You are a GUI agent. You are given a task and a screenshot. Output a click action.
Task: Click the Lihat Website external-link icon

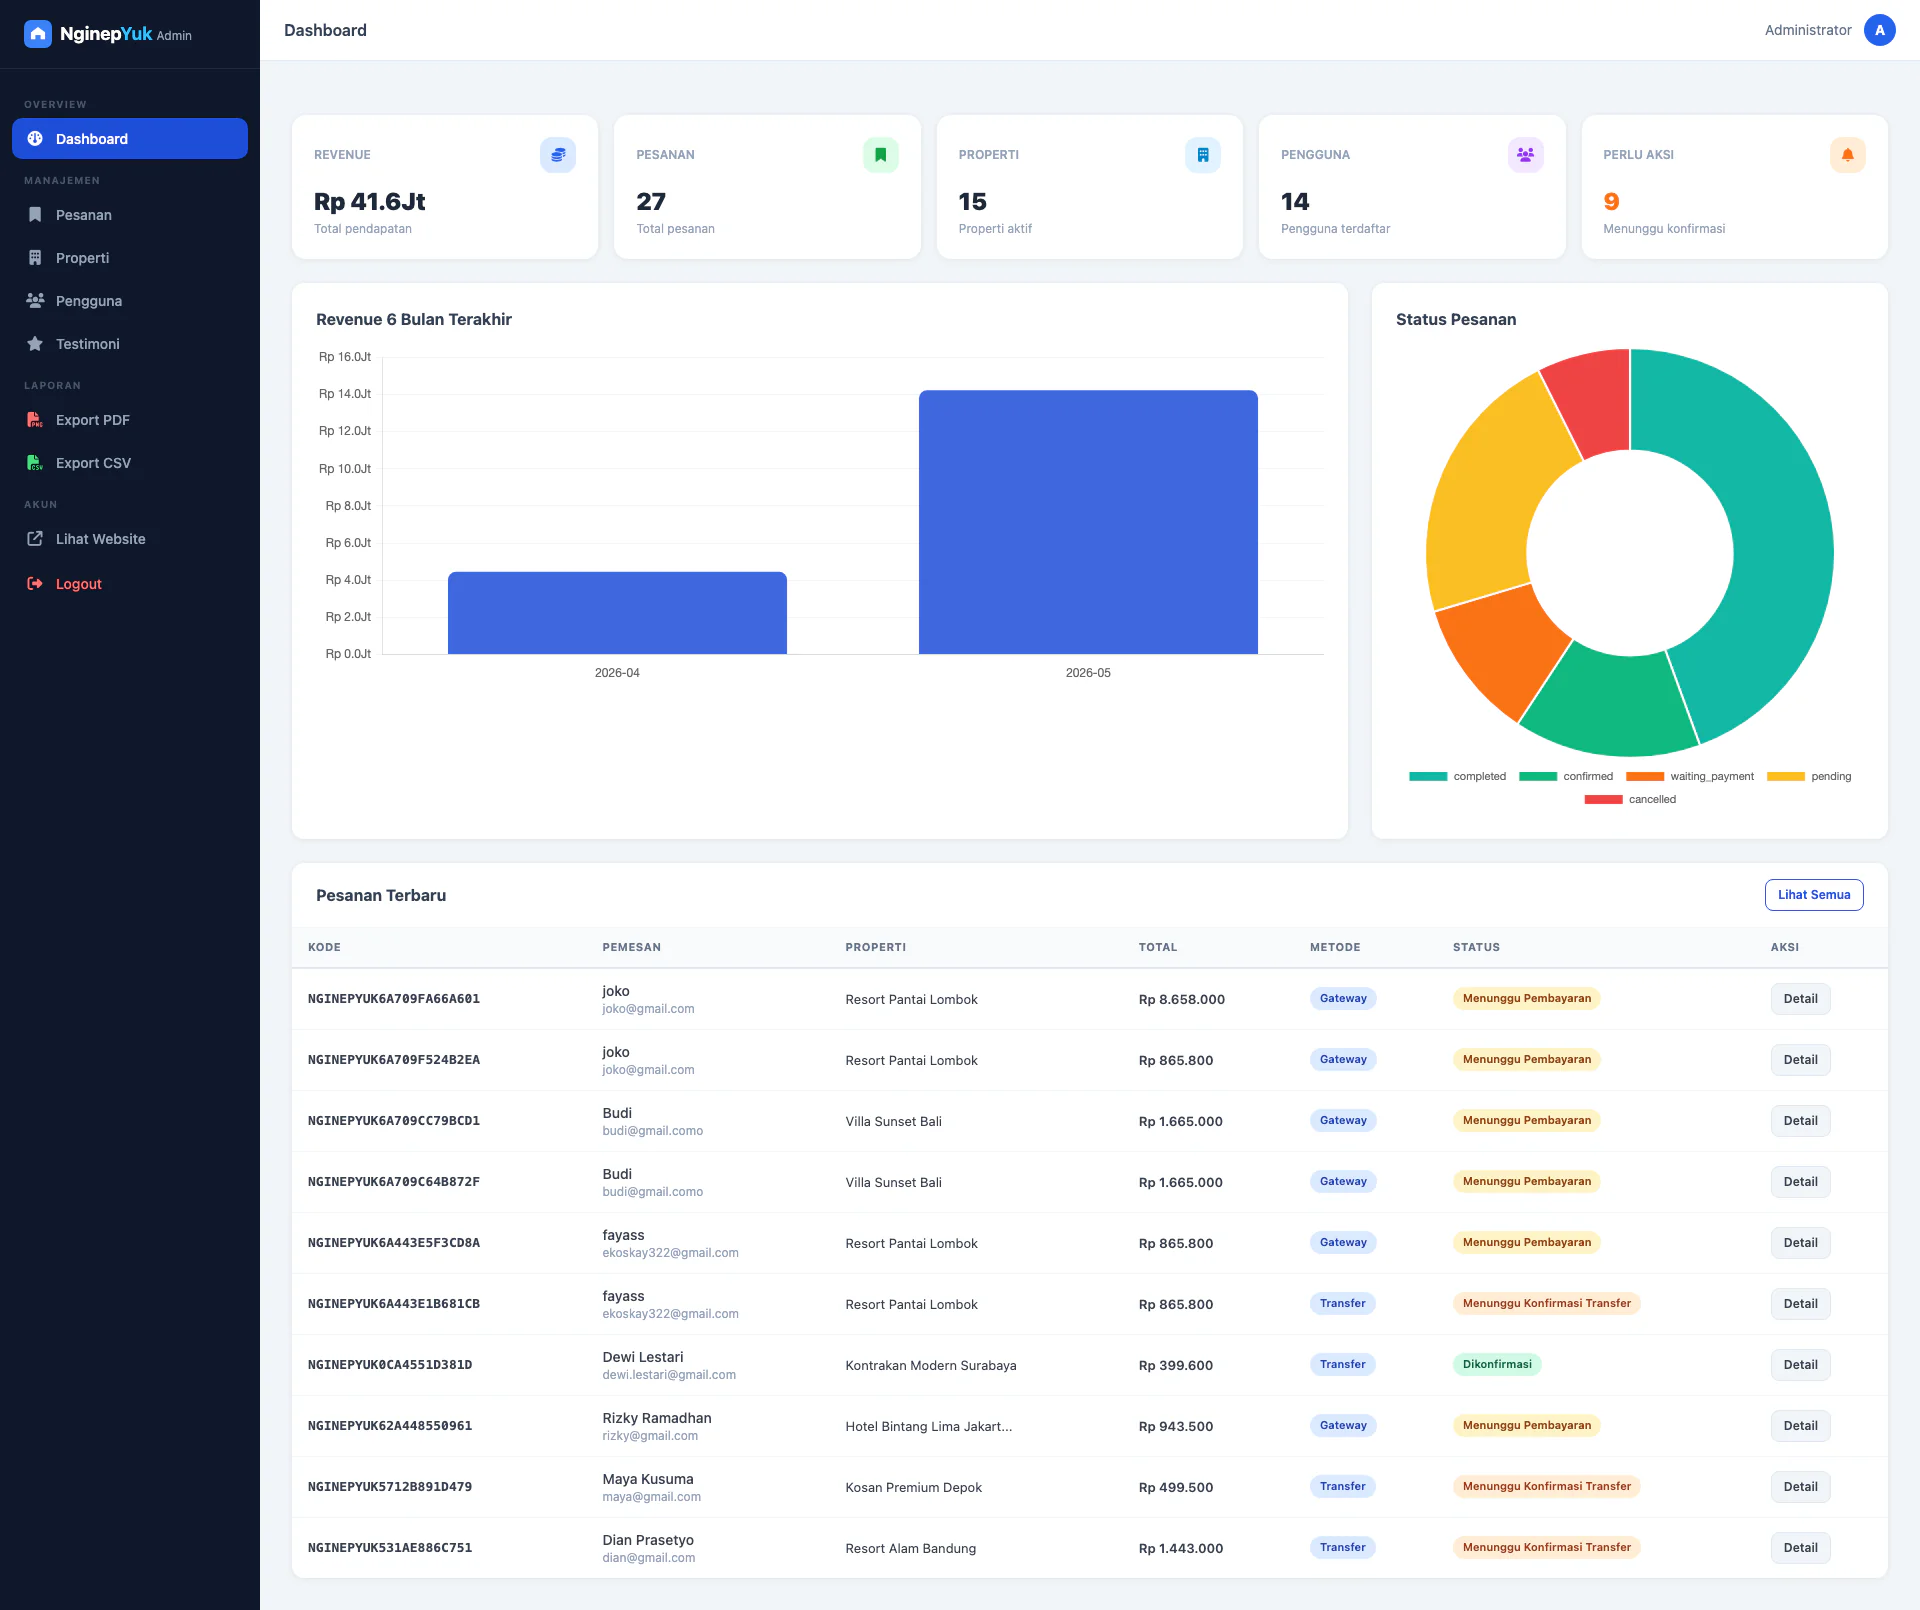click(x=35, y=538)
